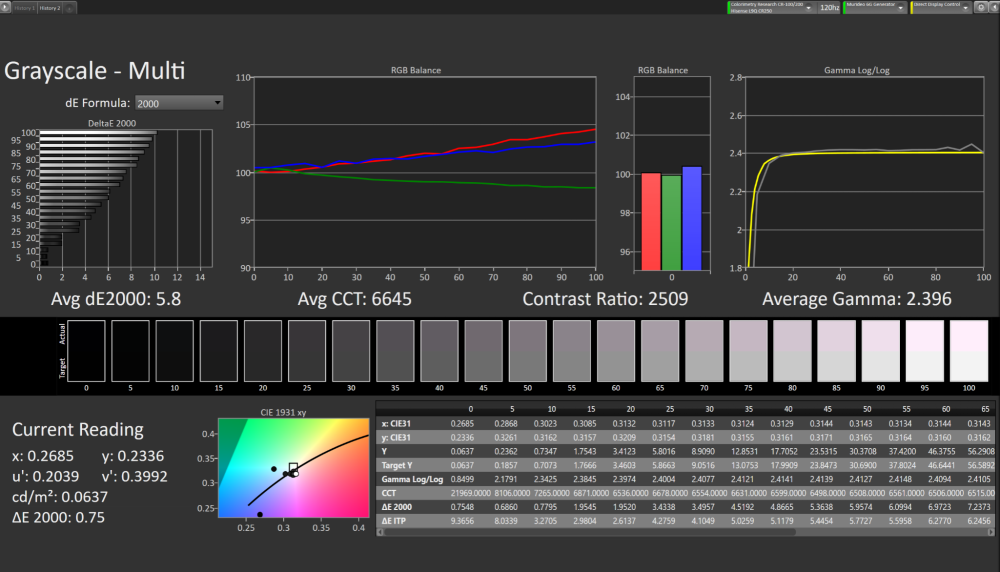Click the green bar in the RGB Balance bar chart
Viewport: 1000px width, 572px height.
[x=672, y=223]
